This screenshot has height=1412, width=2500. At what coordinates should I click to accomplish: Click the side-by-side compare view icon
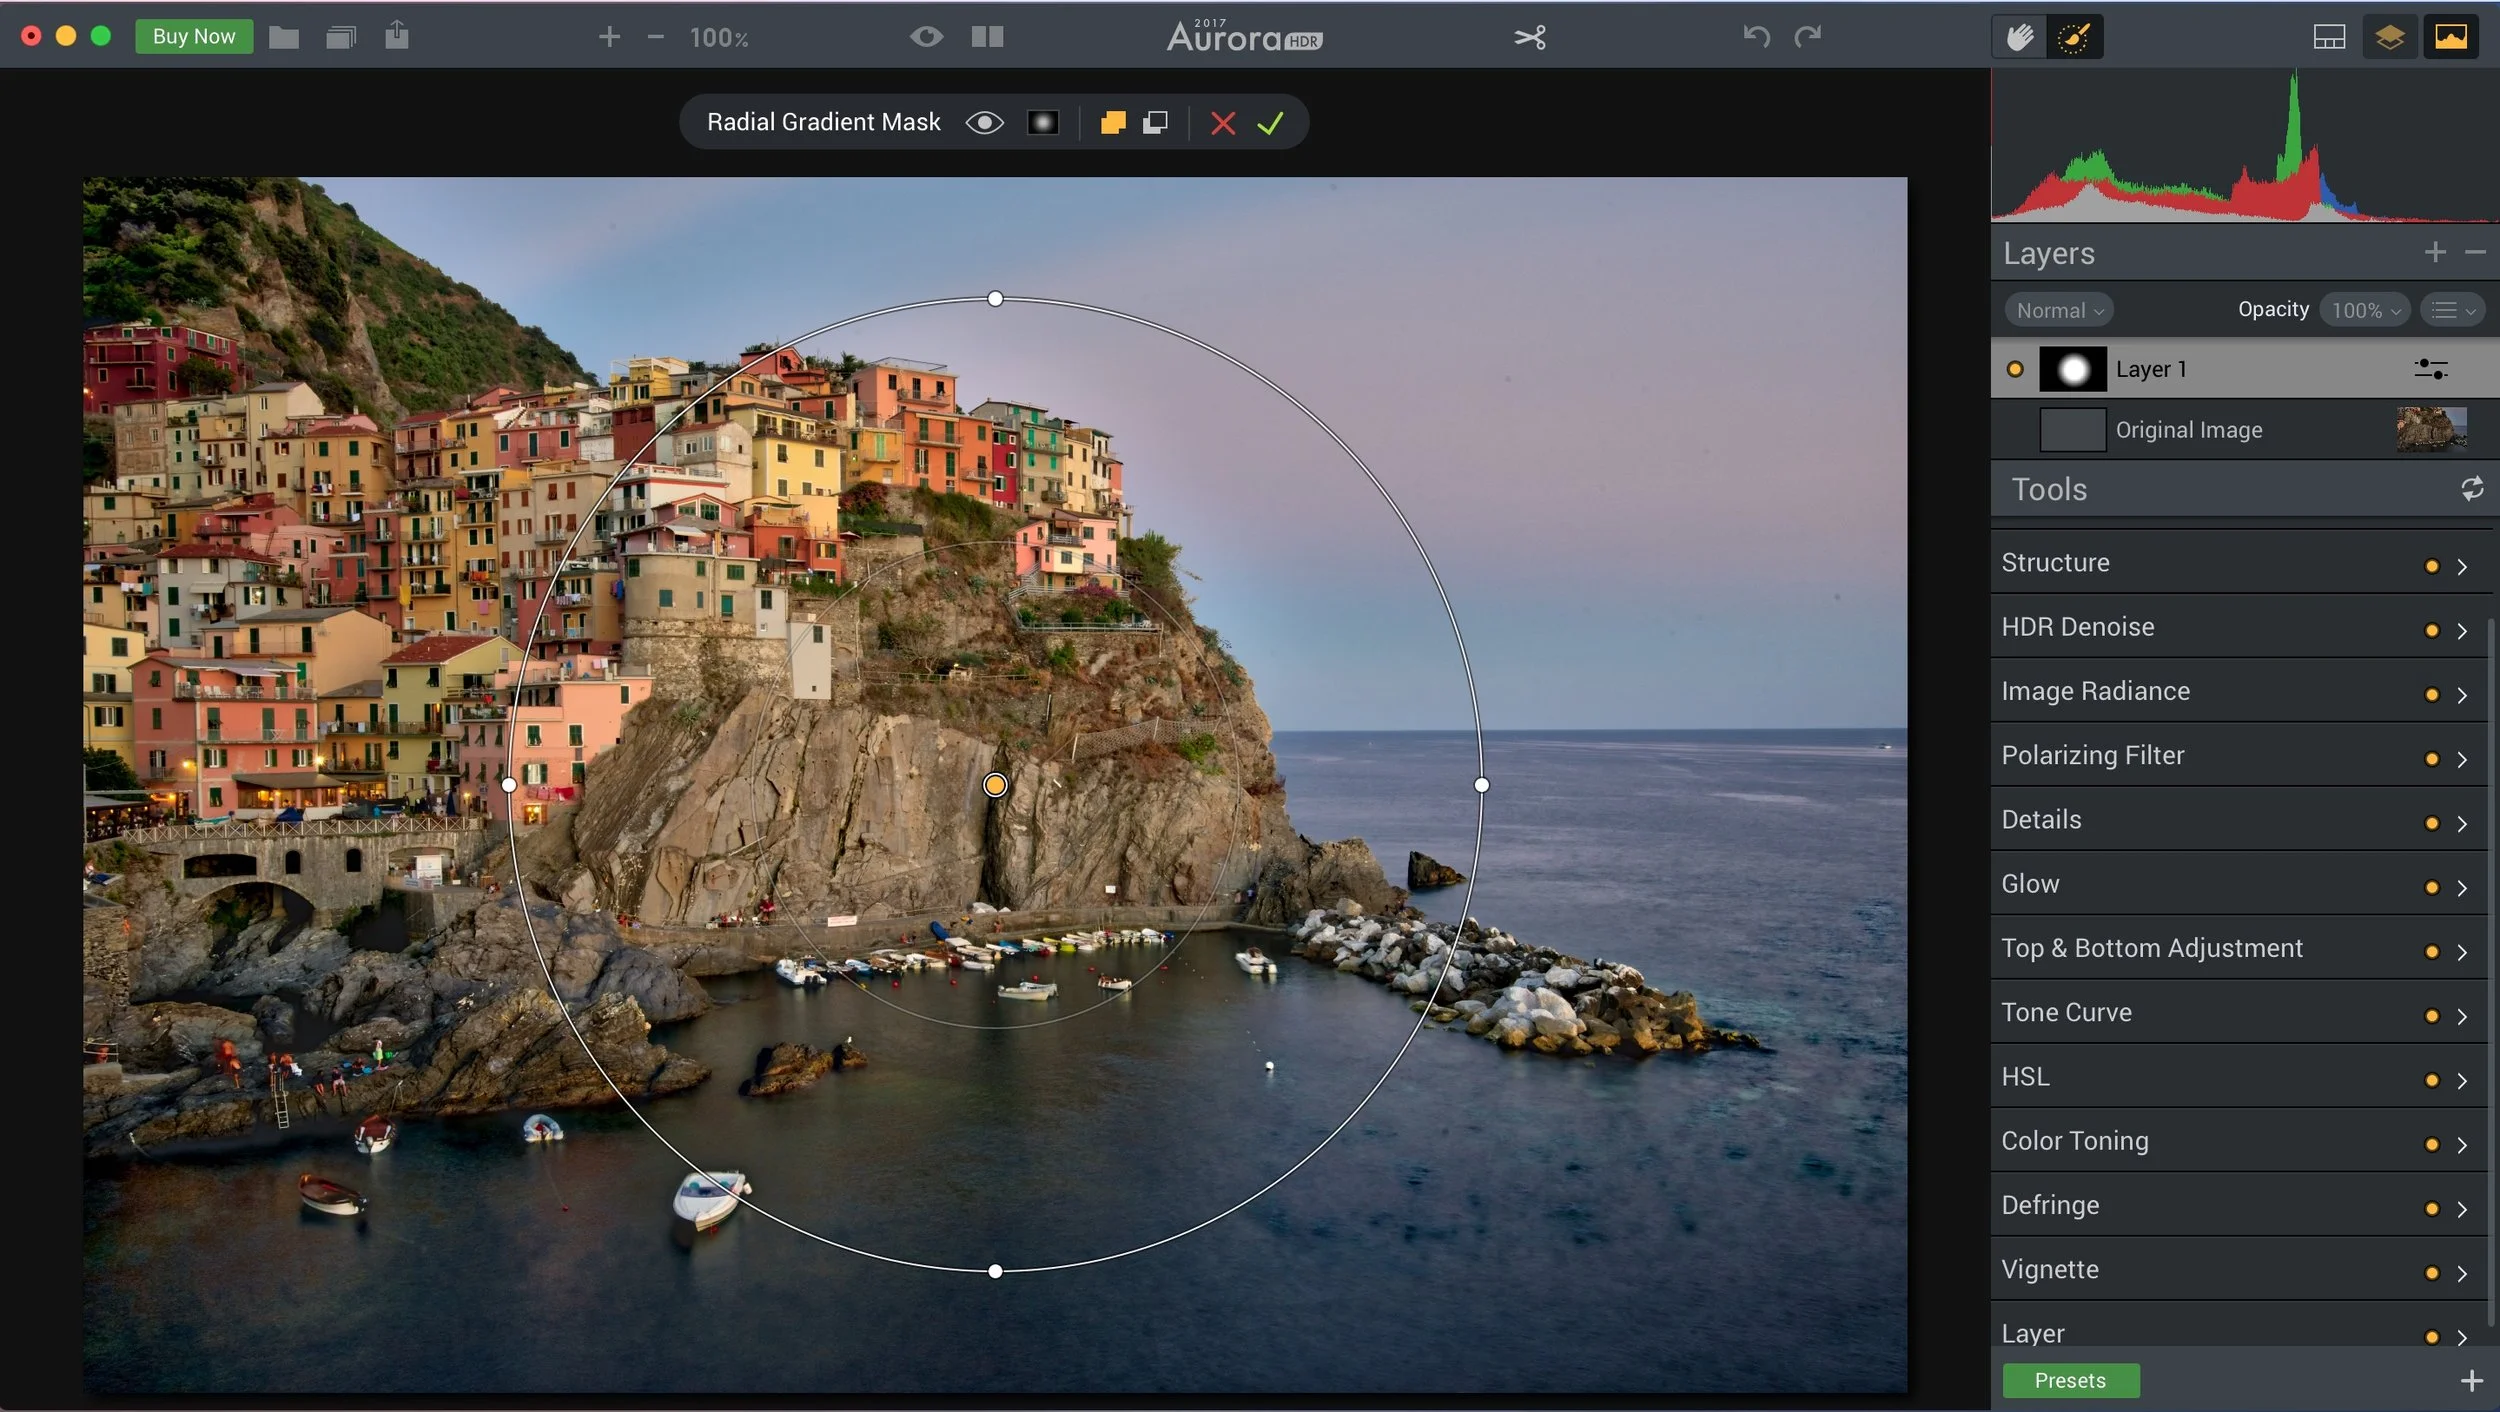click(987, 37)
